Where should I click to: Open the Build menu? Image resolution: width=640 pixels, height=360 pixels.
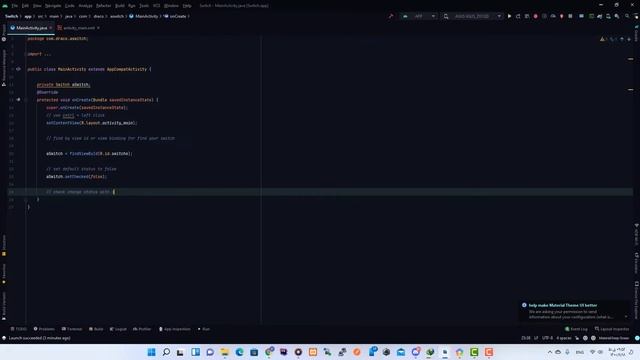coord(120,6)
